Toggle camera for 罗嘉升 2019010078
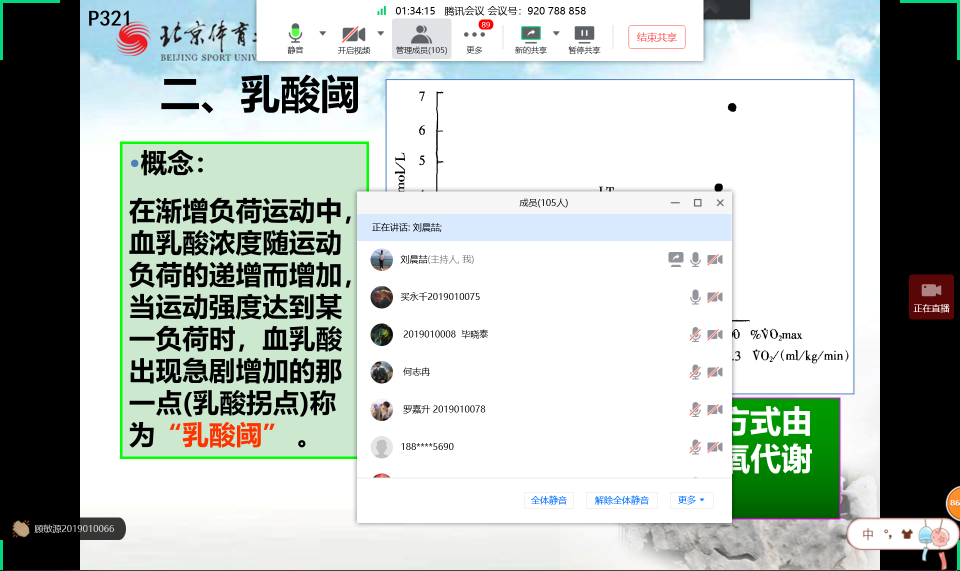Screen dimensions: 960x571 pyautogui.click(x=714, y=410)
